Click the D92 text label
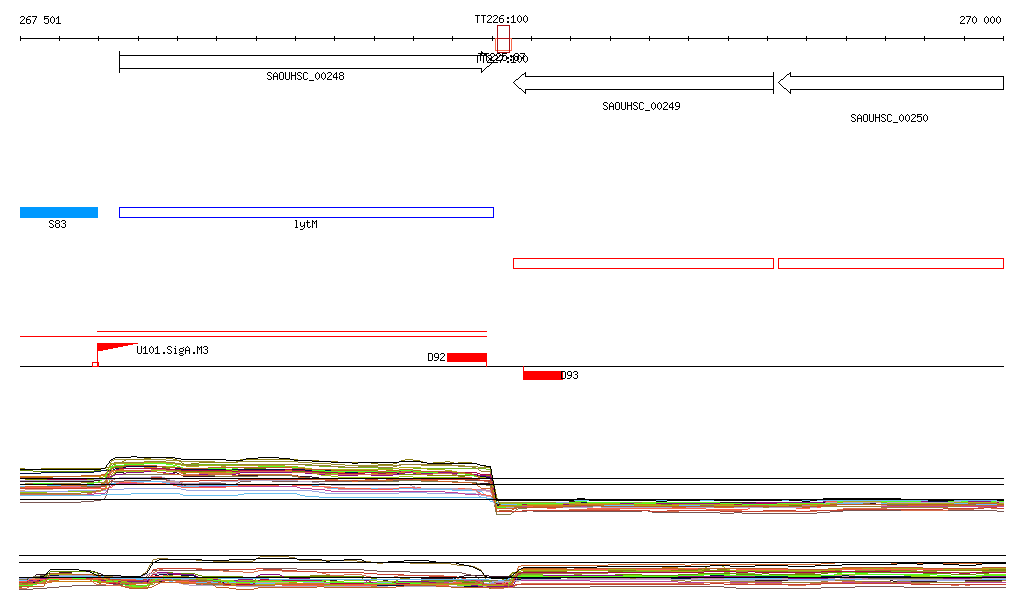The width and height of the screenshot is (1024, 611). click(x=436, y=357)
